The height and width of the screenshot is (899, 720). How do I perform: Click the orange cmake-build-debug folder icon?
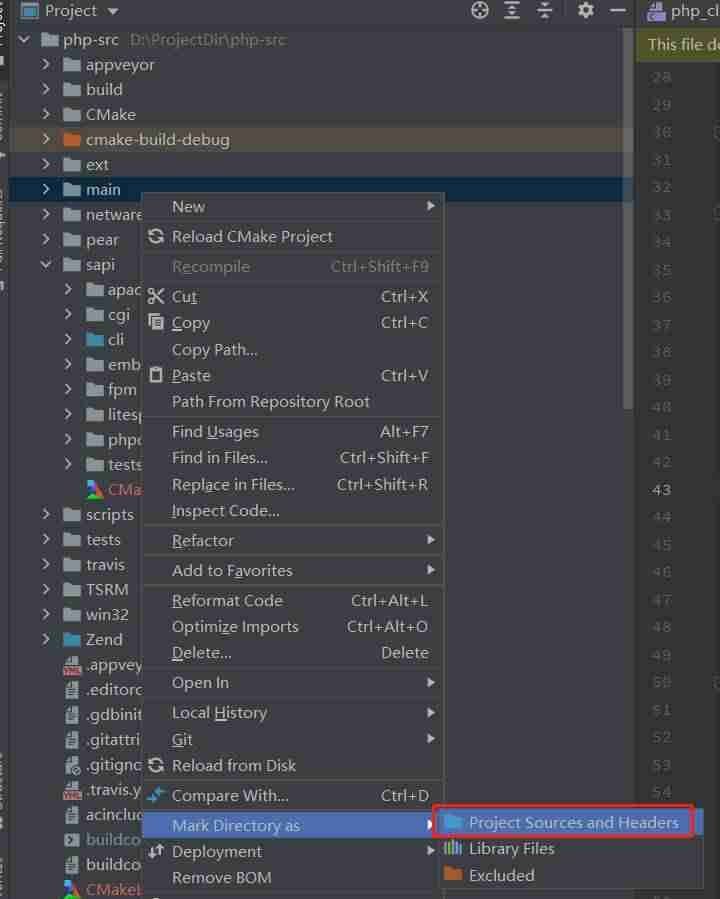pyautogui.click(x=72, y=139)
